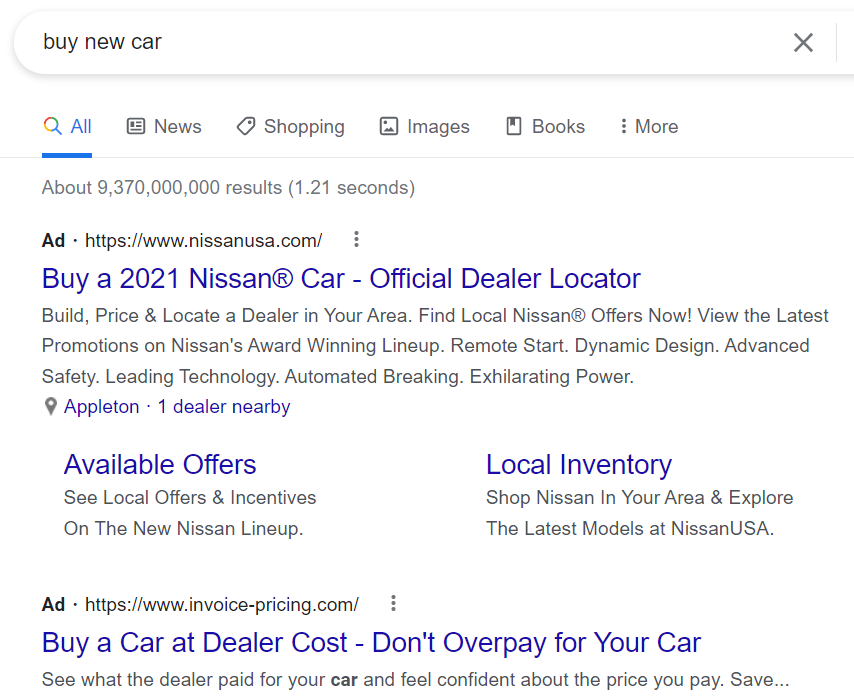Click 'On The New Nissan Lineup.' text
This screenshot has width=854, height=699.
pyautogui.click(x=183, y=528)
